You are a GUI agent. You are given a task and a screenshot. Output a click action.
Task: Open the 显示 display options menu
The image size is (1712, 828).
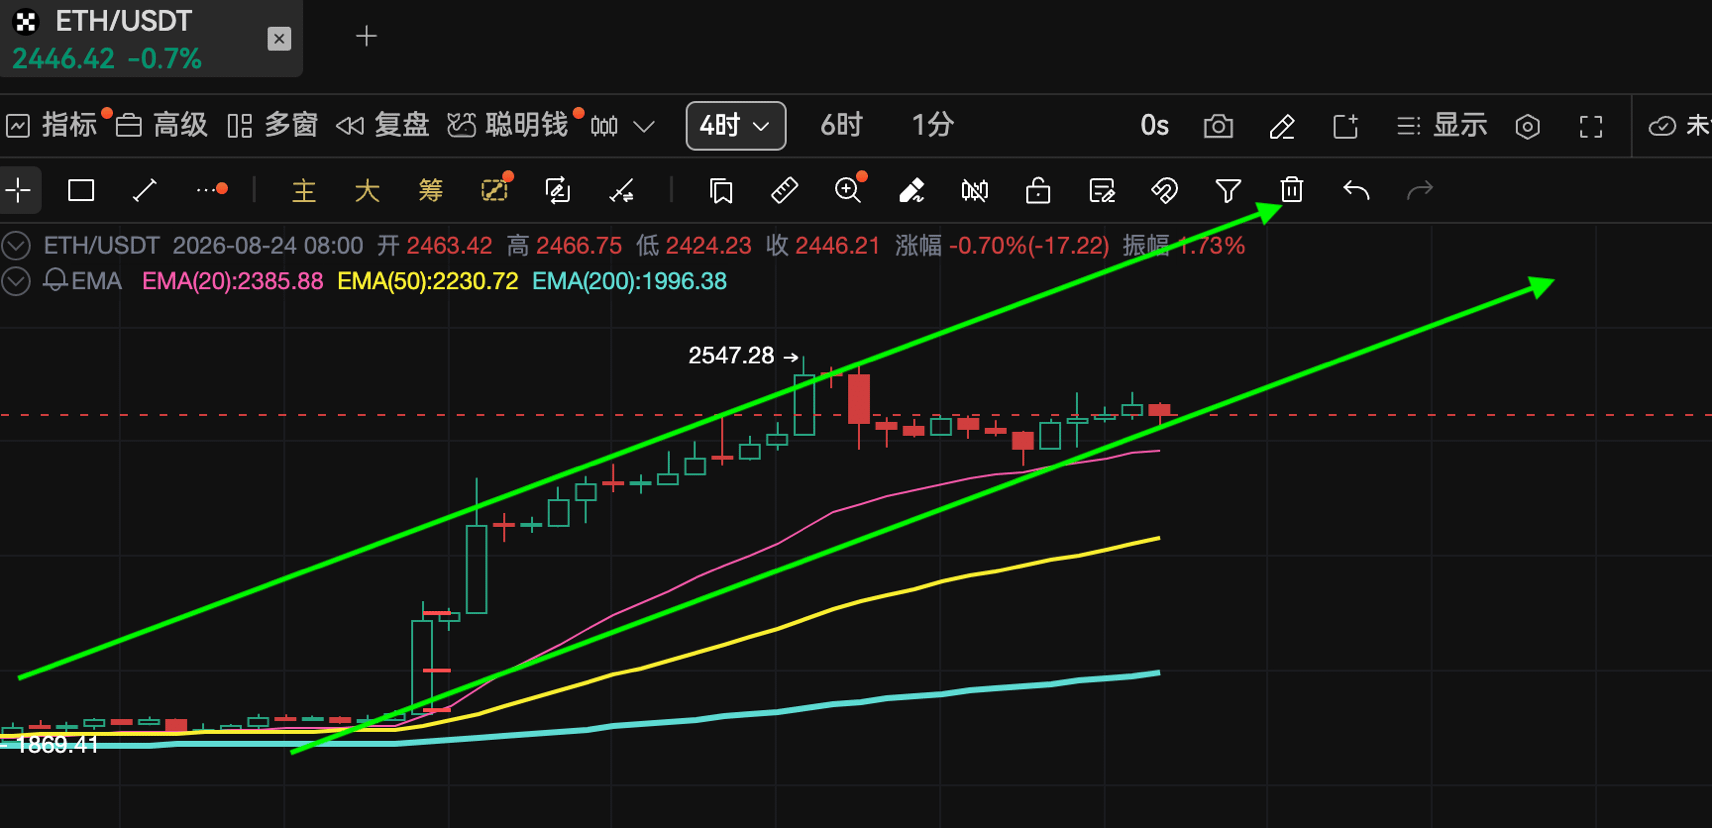[1442, 125]
